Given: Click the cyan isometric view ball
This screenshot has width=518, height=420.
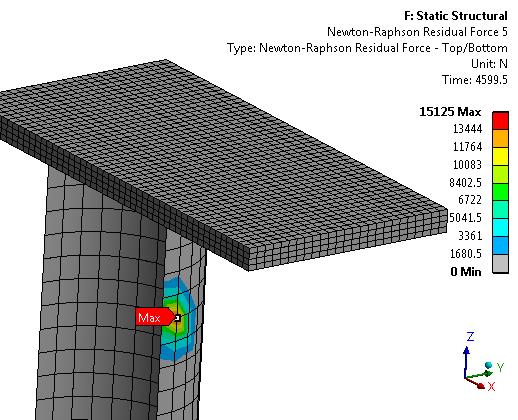Looking at the screenshot, I should [x=489, y=365].
